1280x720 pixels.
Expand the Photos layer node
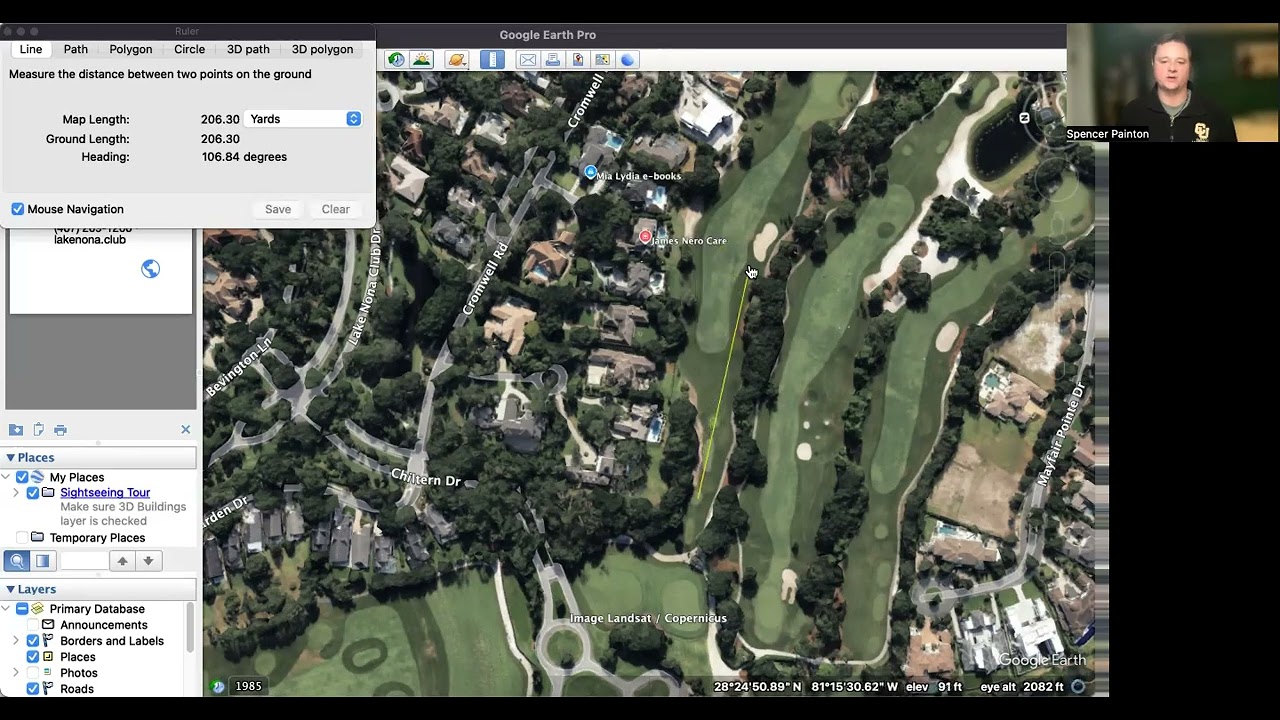coord(16,673)
